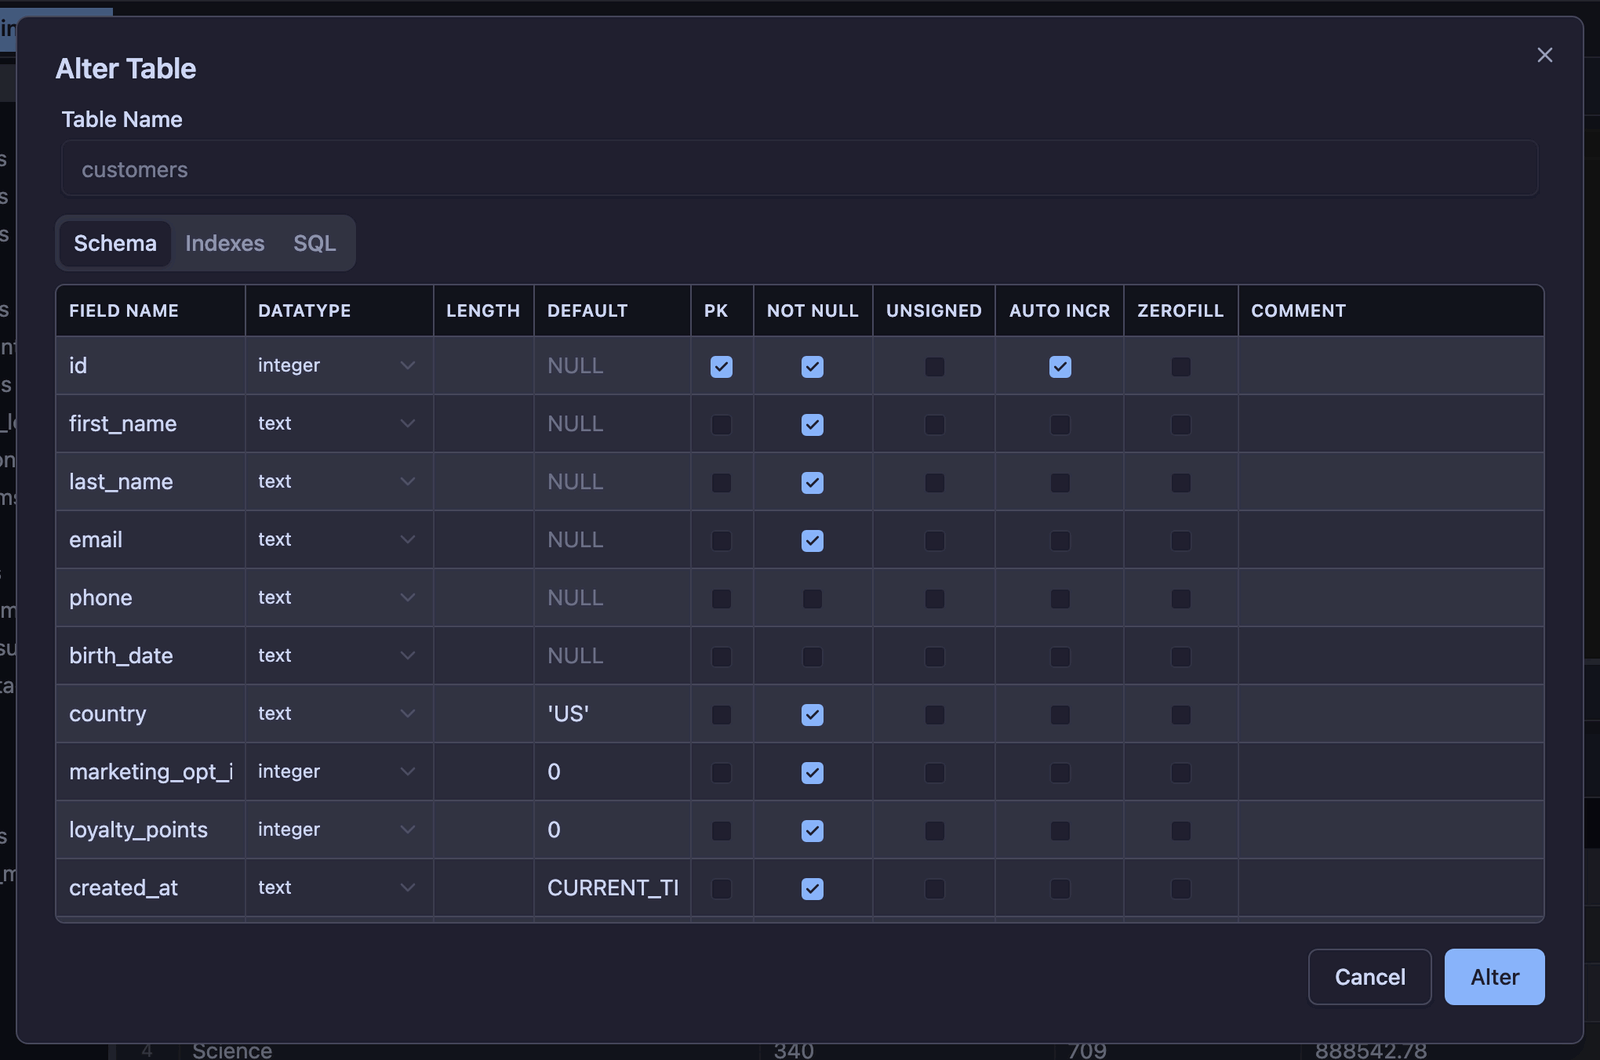
Task: Enable Auto Incr for loyalty_points
Action: [1060, 831]
